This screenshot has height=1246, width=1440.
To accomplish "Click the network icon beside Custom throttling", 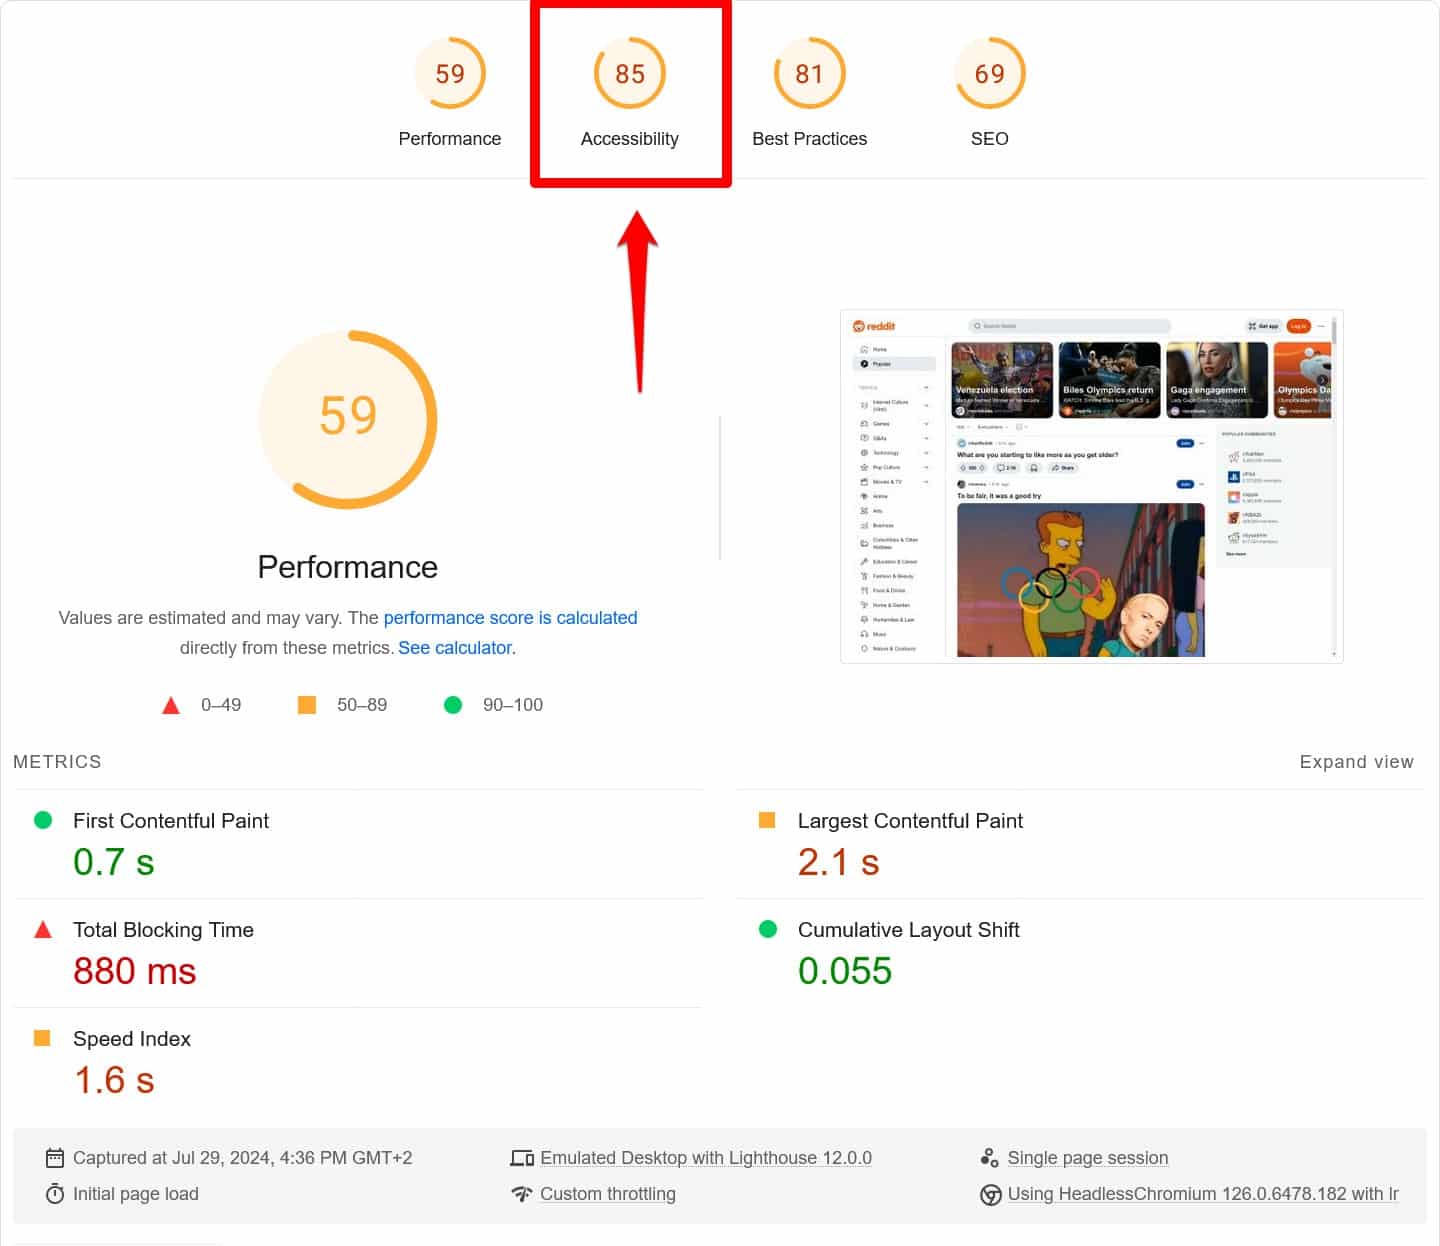I will (x=522, y=1194).
